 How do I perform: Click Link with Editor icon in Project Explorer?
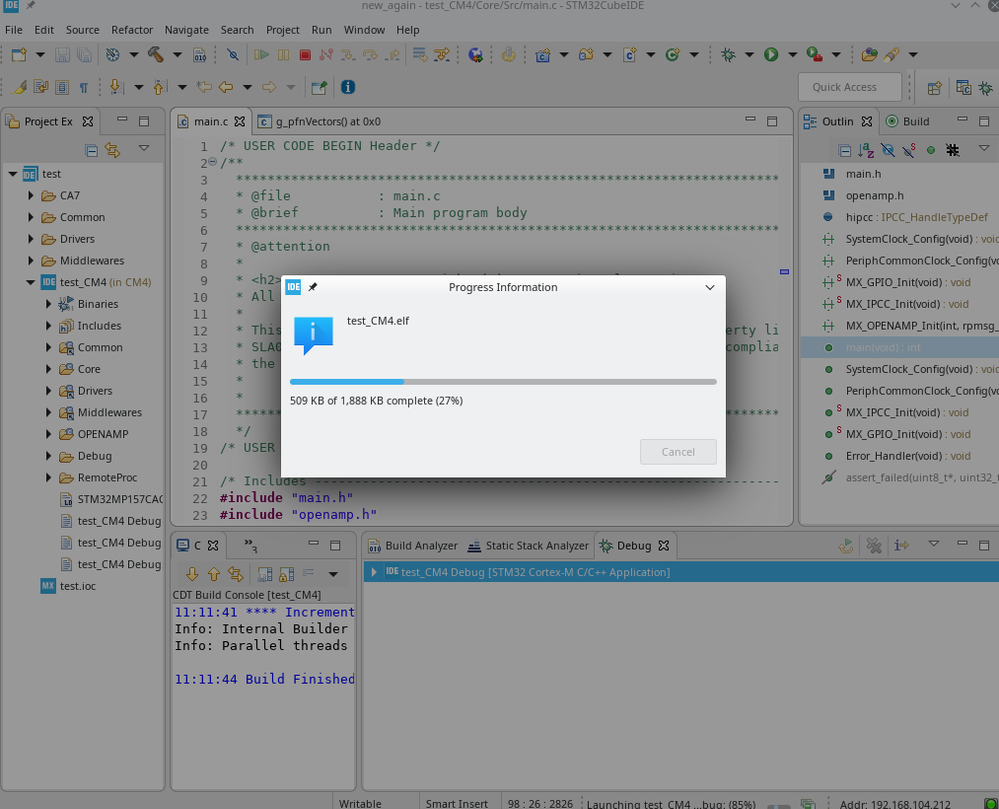(113, 150)
